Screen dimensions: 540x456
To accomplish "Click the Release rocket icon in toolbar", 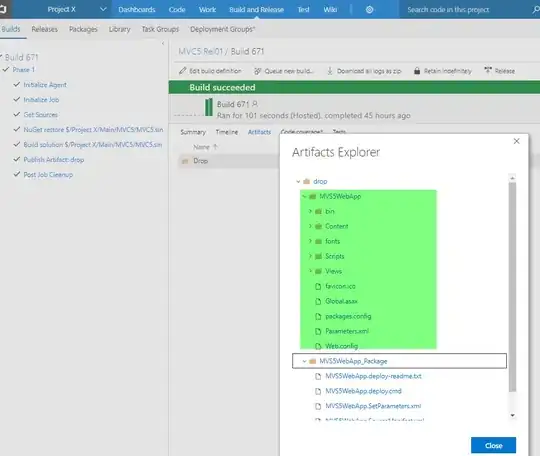I will (x=488, y=71).
